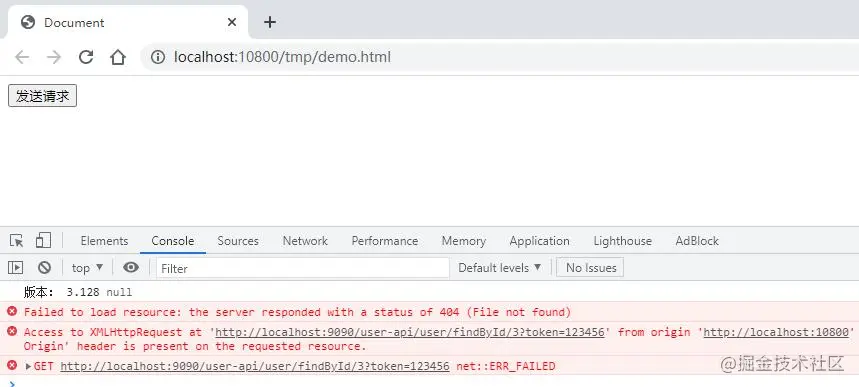Click the Origin' header is present text line
This screenshot has height=387, width=859.
[195, 346]
